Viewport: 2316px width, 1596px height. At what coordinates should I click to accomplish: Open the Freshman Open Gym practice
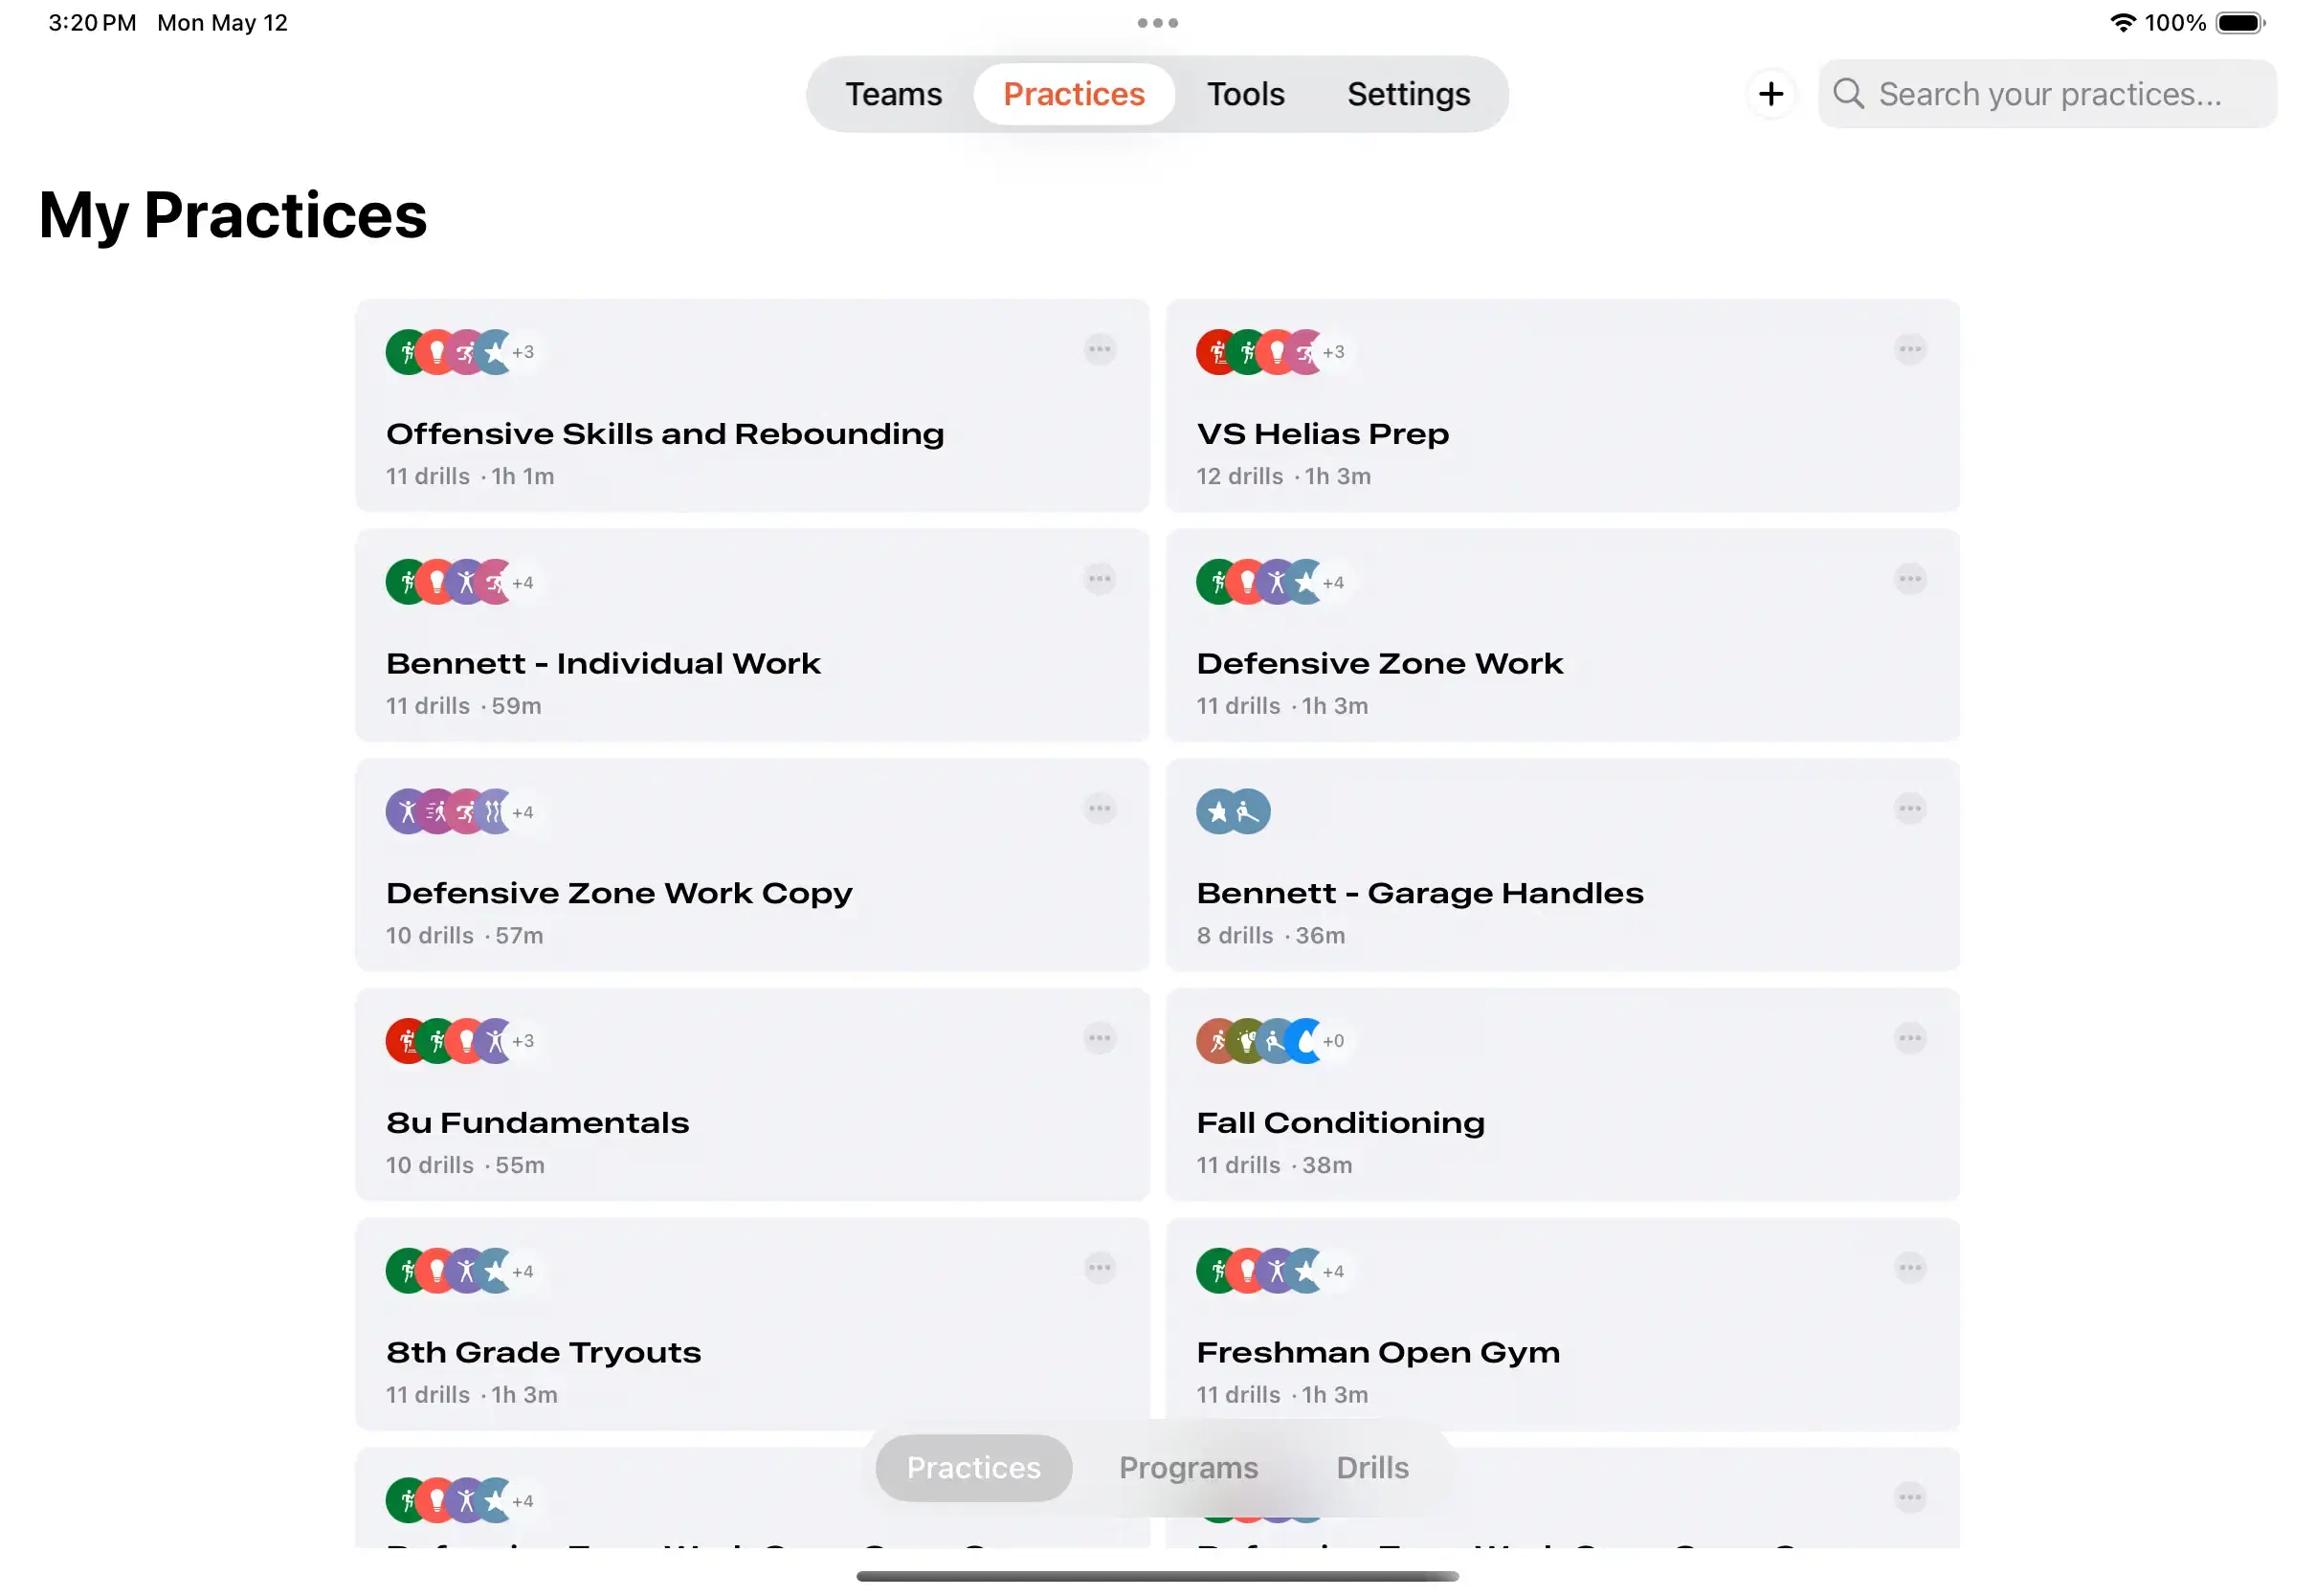pyautogui.click(x=1562, y=1324)
